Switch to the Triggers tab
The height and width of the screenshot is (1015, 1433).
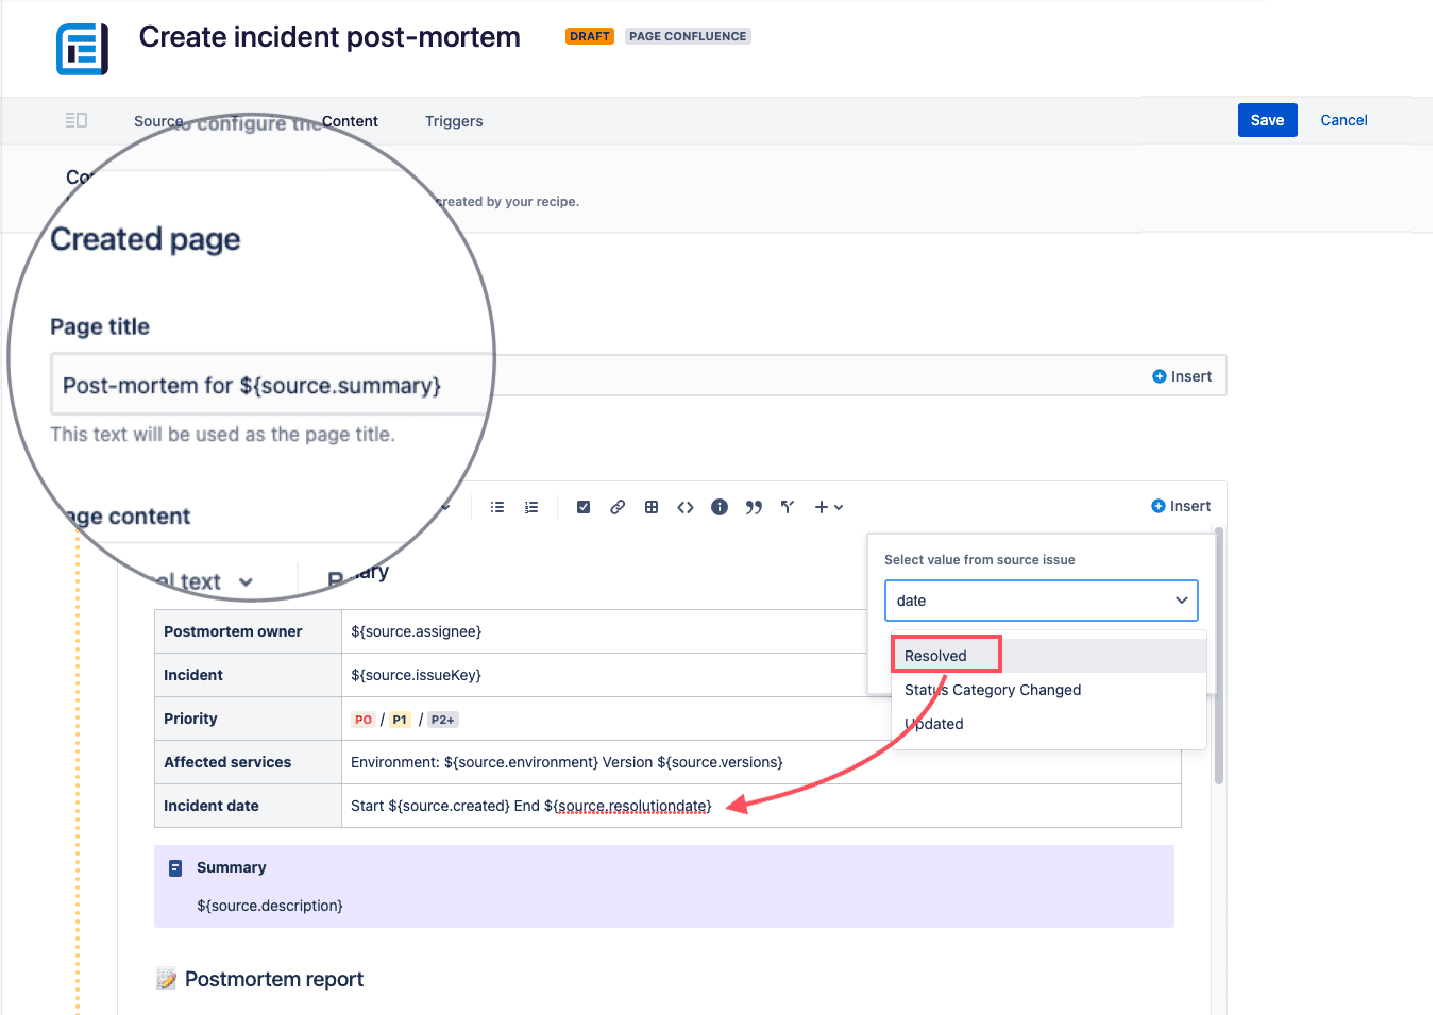pos(453,121)
